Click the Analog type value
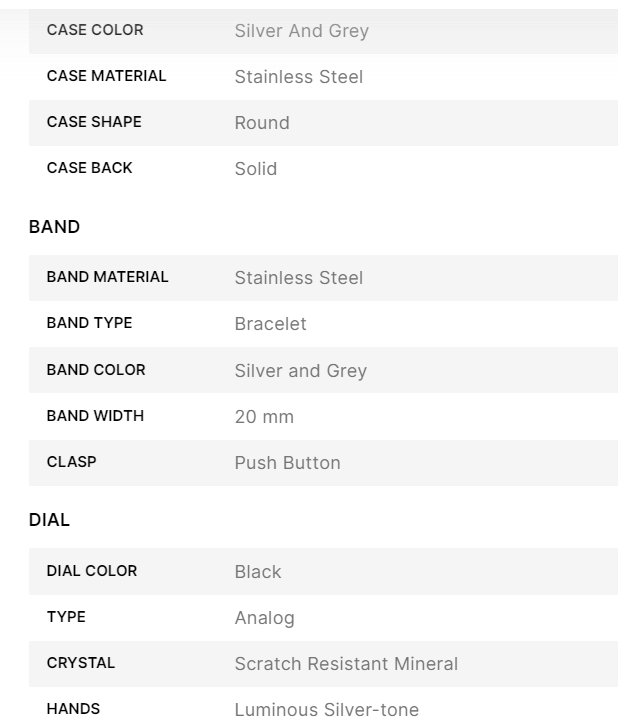 pyautogui.click(x=264, y=618)
